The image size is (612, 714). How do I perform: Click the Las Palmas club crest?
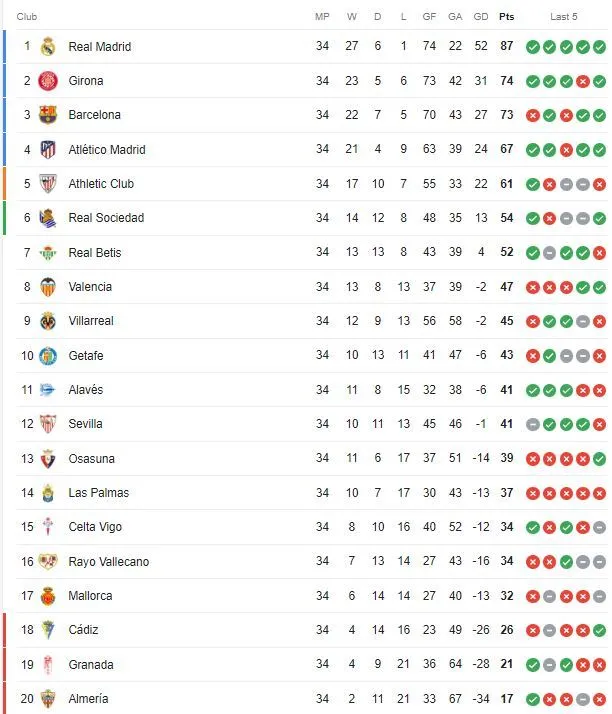[48, 493]
